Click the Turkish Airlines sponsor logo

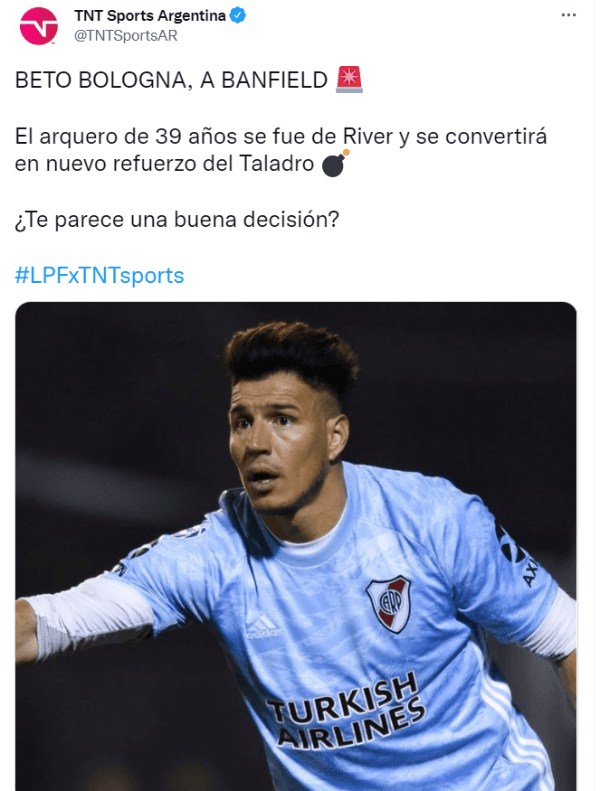pos(347,711)
